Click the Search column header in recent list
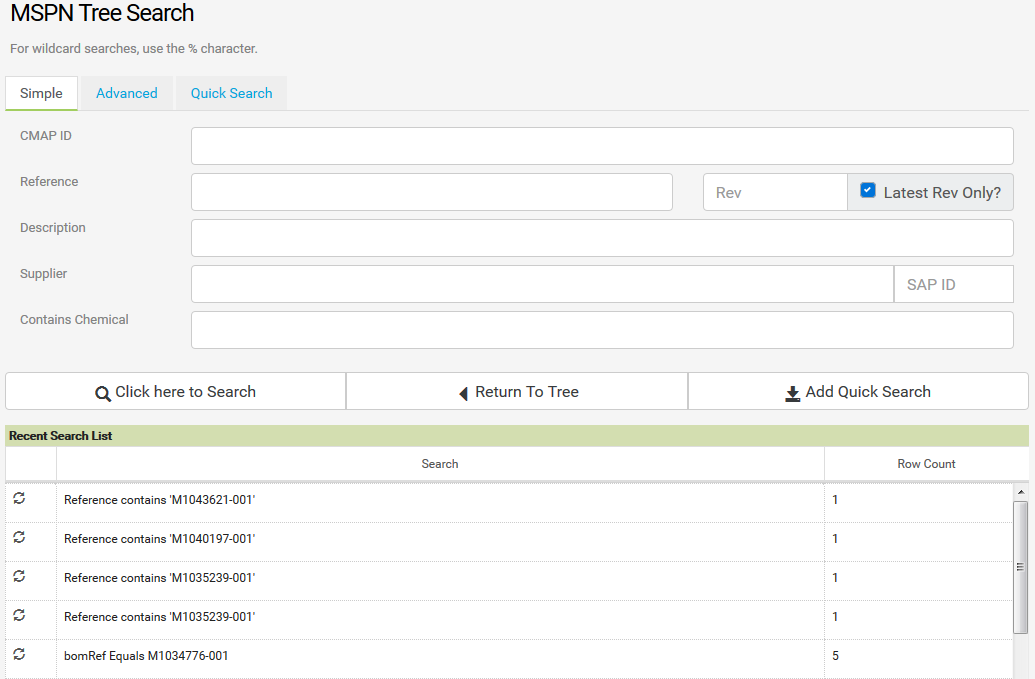The image size is (1035, 679). coord(440,464)
